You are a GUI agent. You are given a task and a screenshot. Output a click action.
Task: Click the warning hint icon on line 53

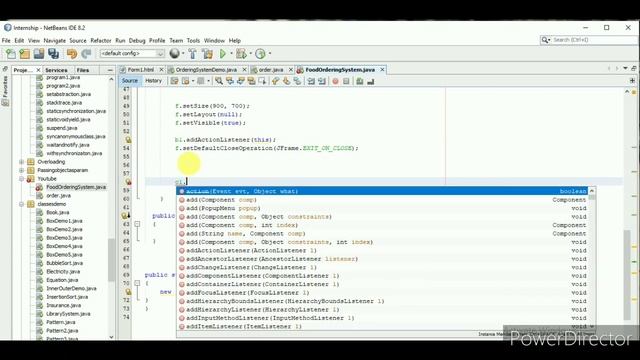pyautogui.click(x=128, y=140)
